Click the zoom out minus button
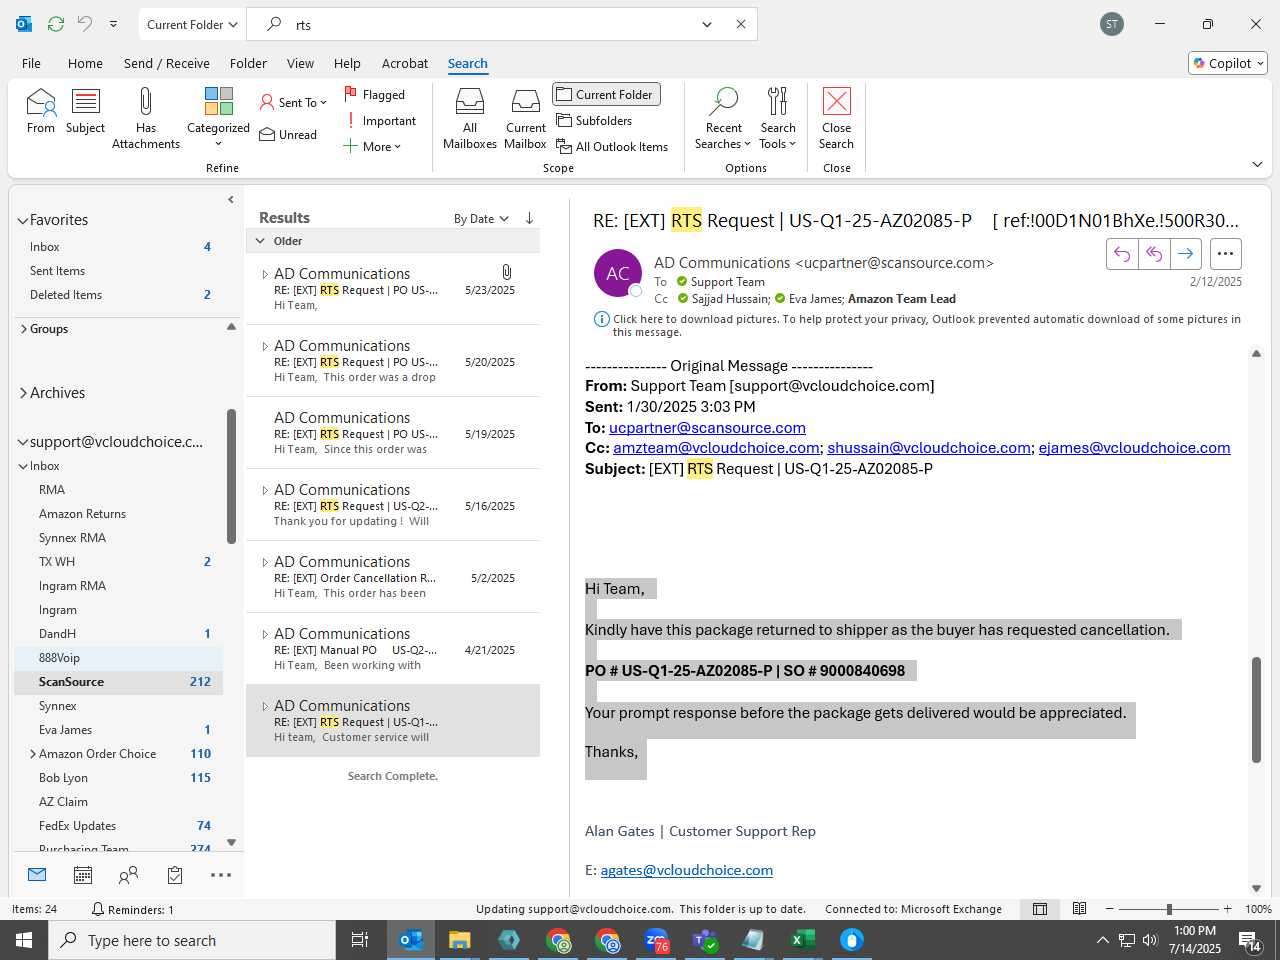This screenshot has width=1280, height=960. pyautogui.click(x=1110, y=909)
